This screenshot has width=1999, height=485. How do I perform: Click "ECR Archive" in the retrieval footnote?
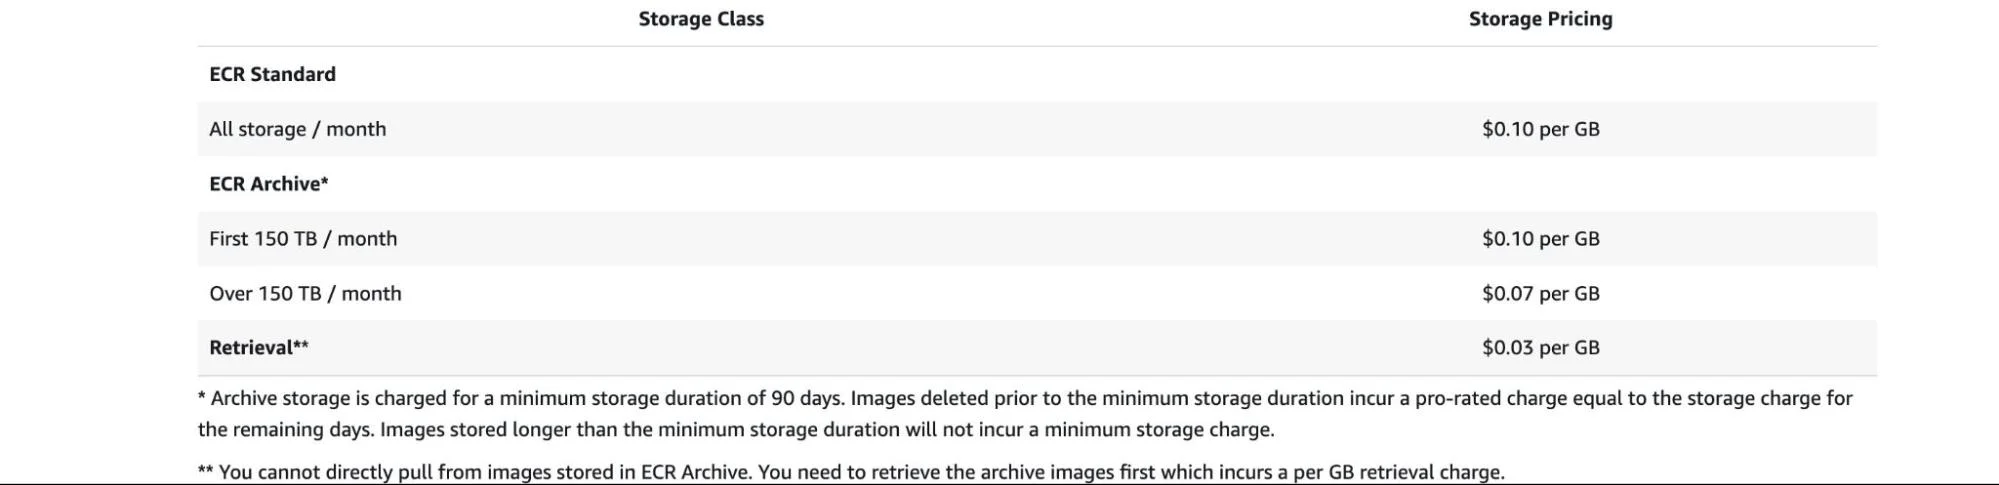point(695,472)
